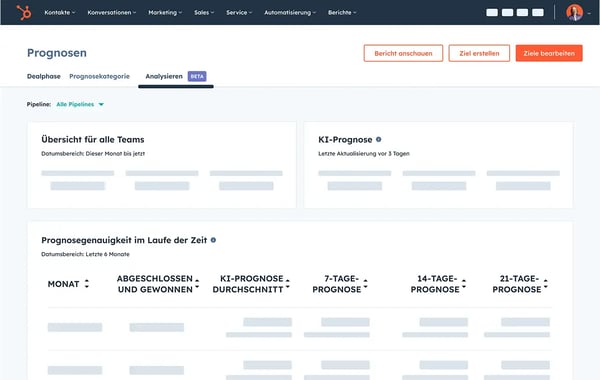Screen dimensions: 600x380
Task: Expand account dropdown arrow beside avatar
Action: tap(589, 13)
